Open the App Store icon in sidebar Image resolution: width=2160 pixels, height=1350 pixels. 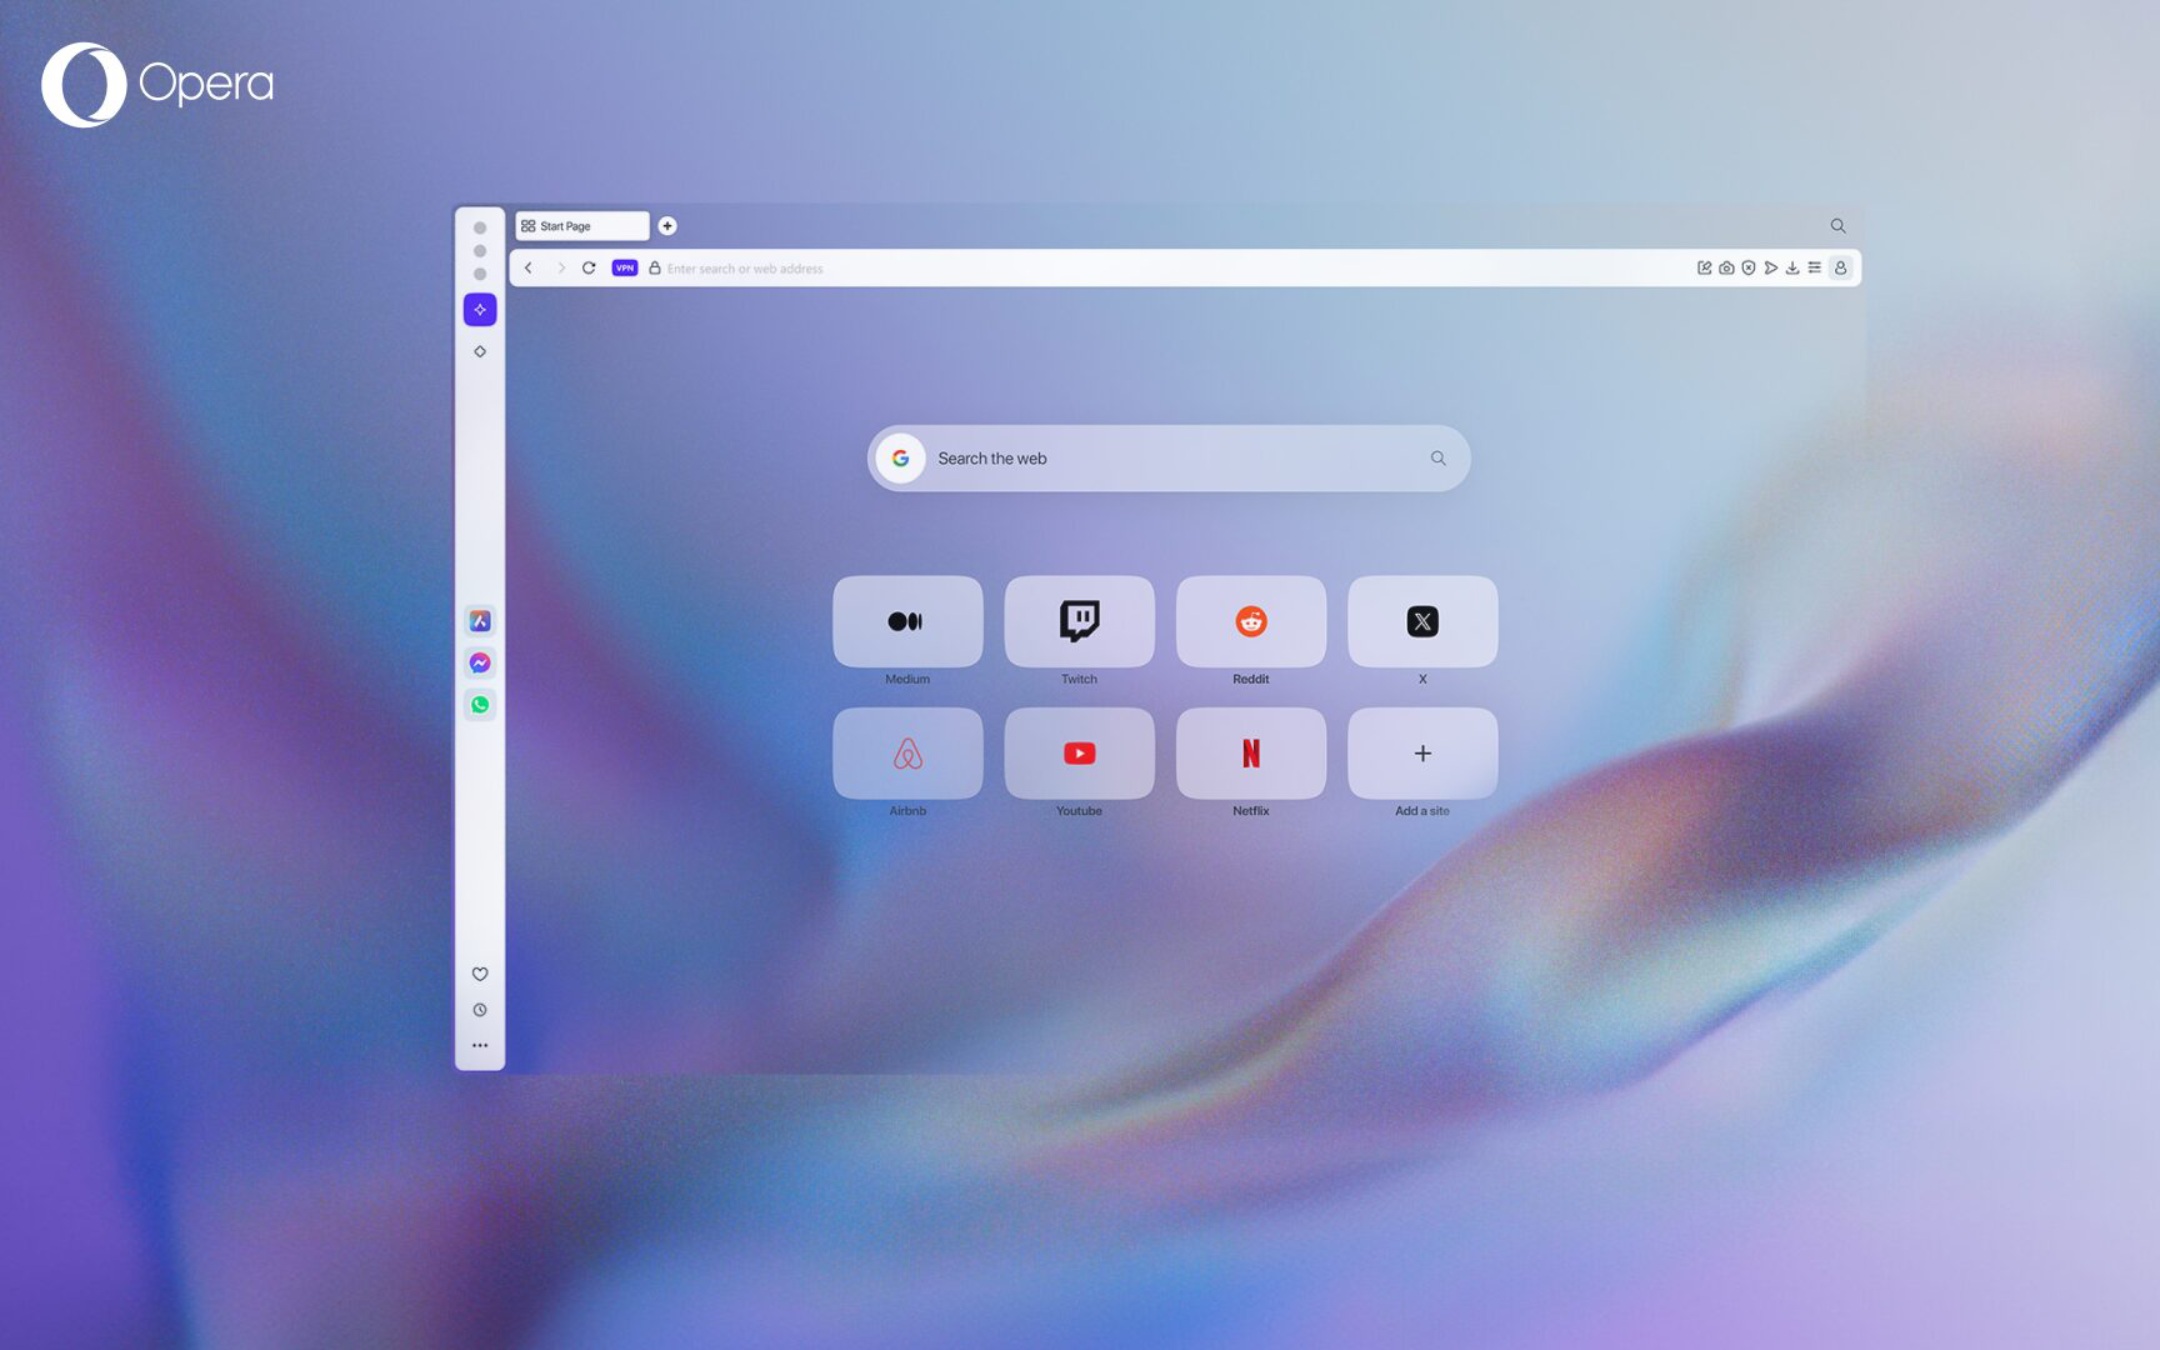(x=480, y=621)
